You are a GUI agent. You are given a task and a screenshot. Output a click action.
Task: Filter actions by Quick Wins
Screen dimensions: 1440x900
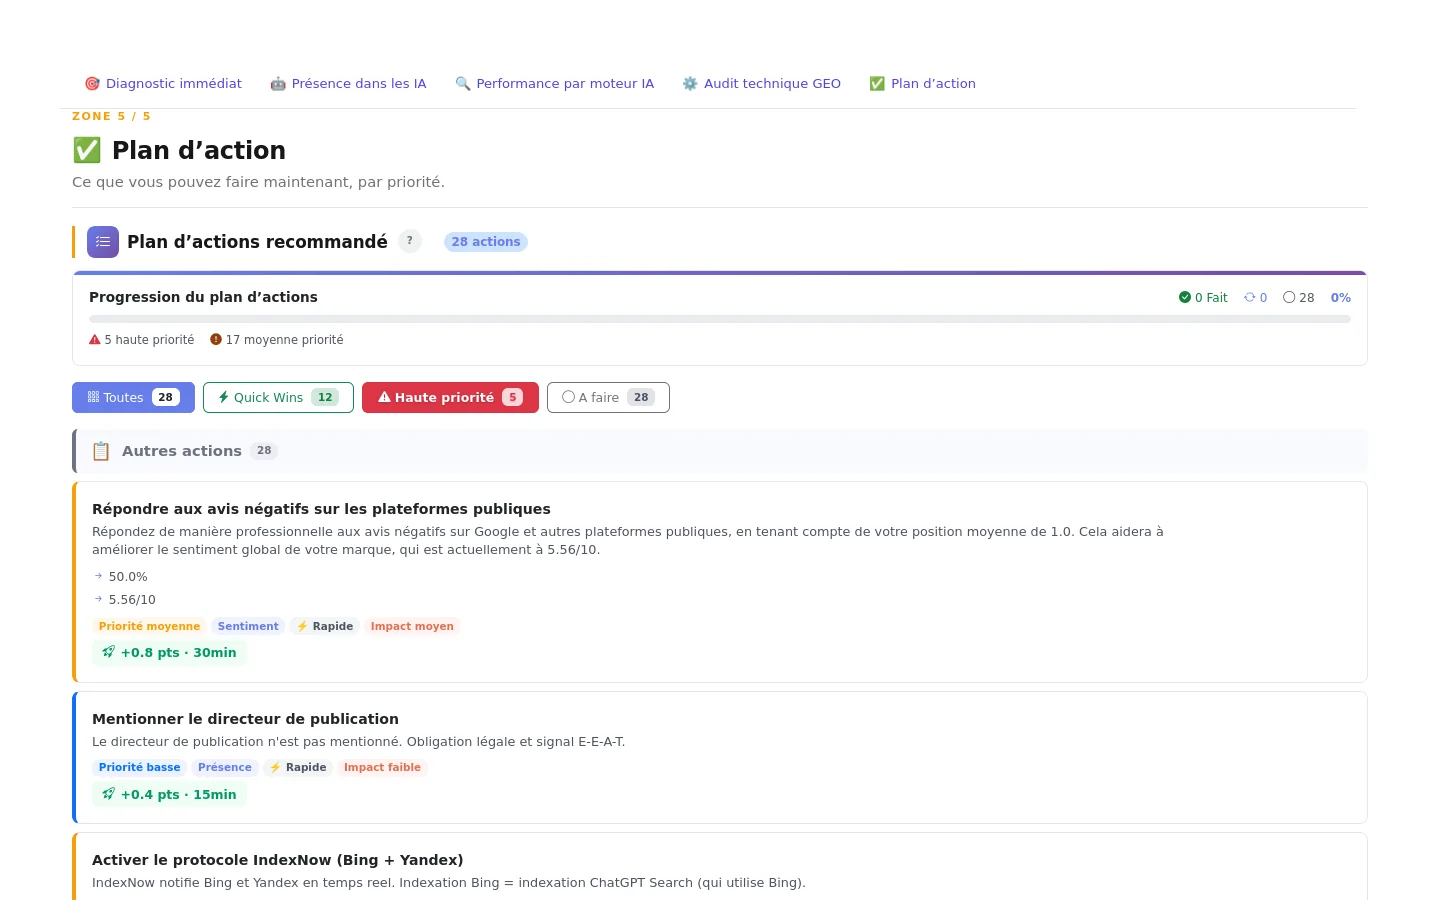(278, 397)
